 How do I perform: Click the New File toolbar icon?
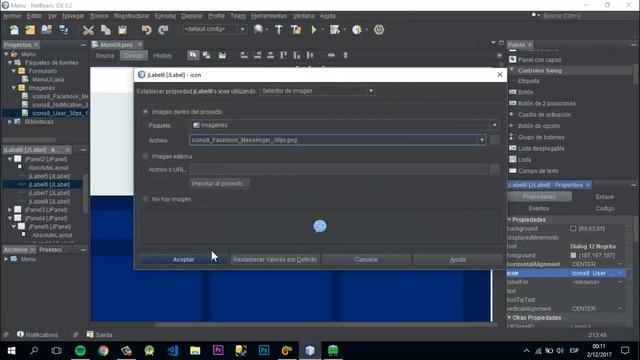(x=14, y=30)
